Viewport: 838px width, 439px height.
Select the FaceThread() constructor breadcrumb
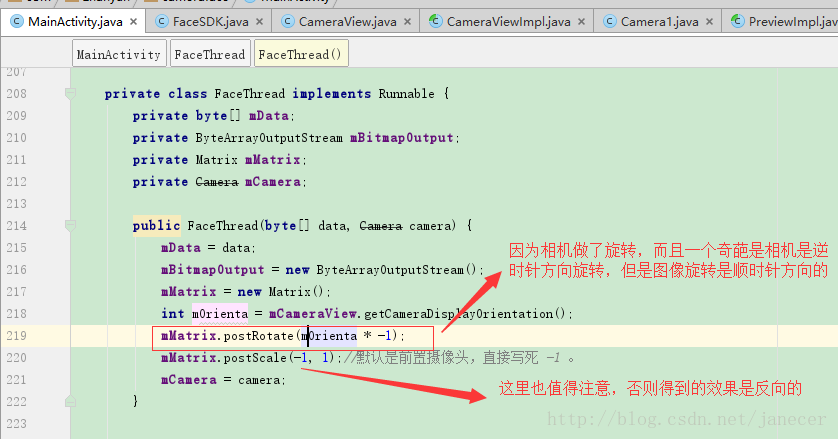click(x=301, y=54)
